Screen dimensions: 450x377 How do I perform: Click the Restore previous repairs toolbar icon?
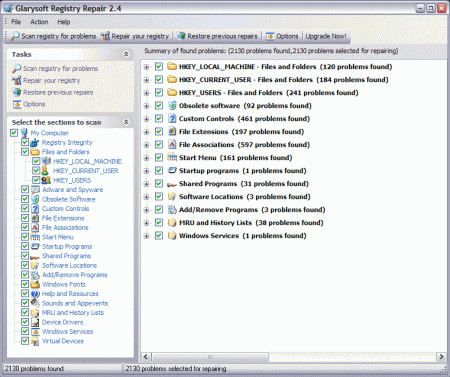(x=181, y=36)
